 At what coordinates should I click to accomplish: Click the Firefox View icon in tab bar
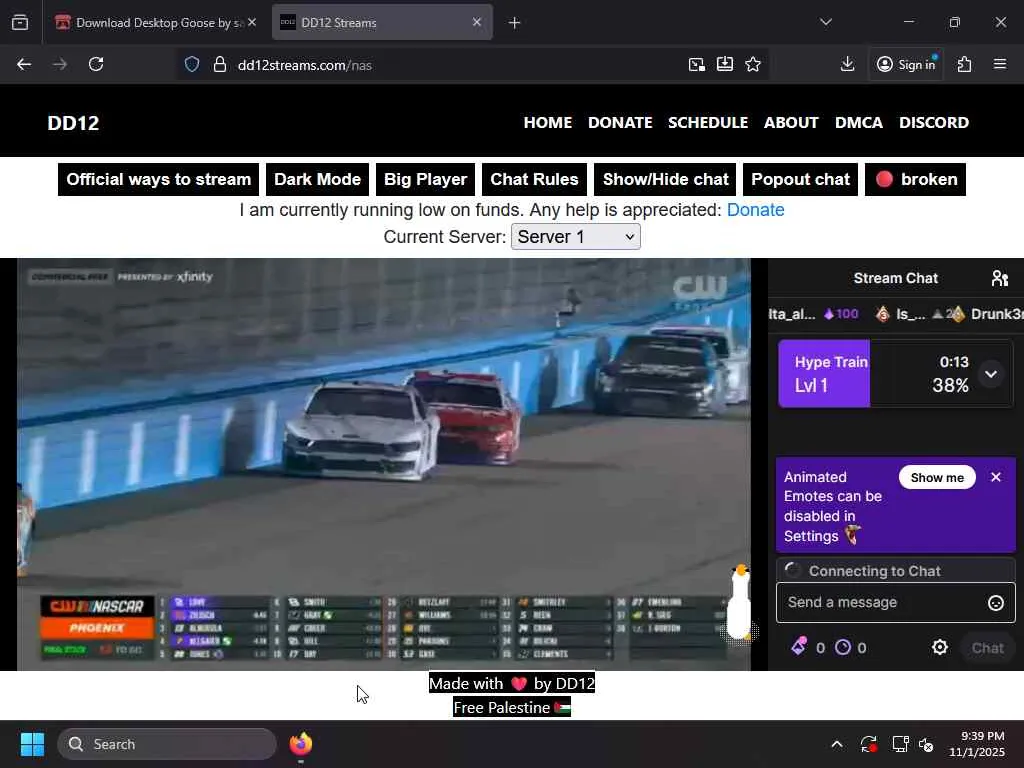pyautogui.click(x=20, y=23)
